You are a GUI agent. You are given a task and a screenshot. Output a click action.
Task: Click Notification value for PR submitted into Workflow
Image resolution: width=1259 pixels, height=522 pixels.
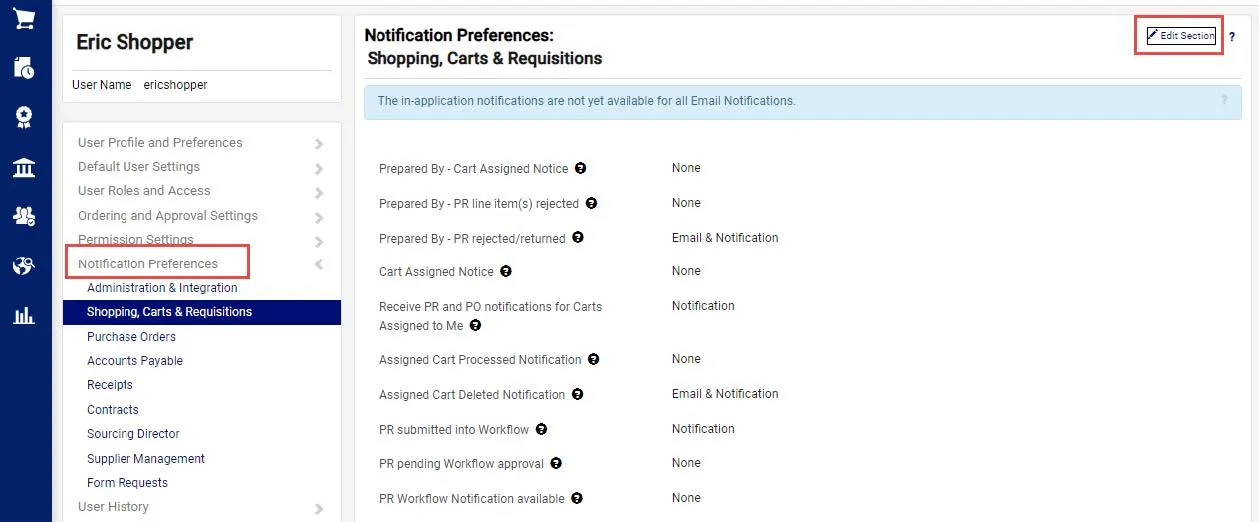click(x=703, y=429)
